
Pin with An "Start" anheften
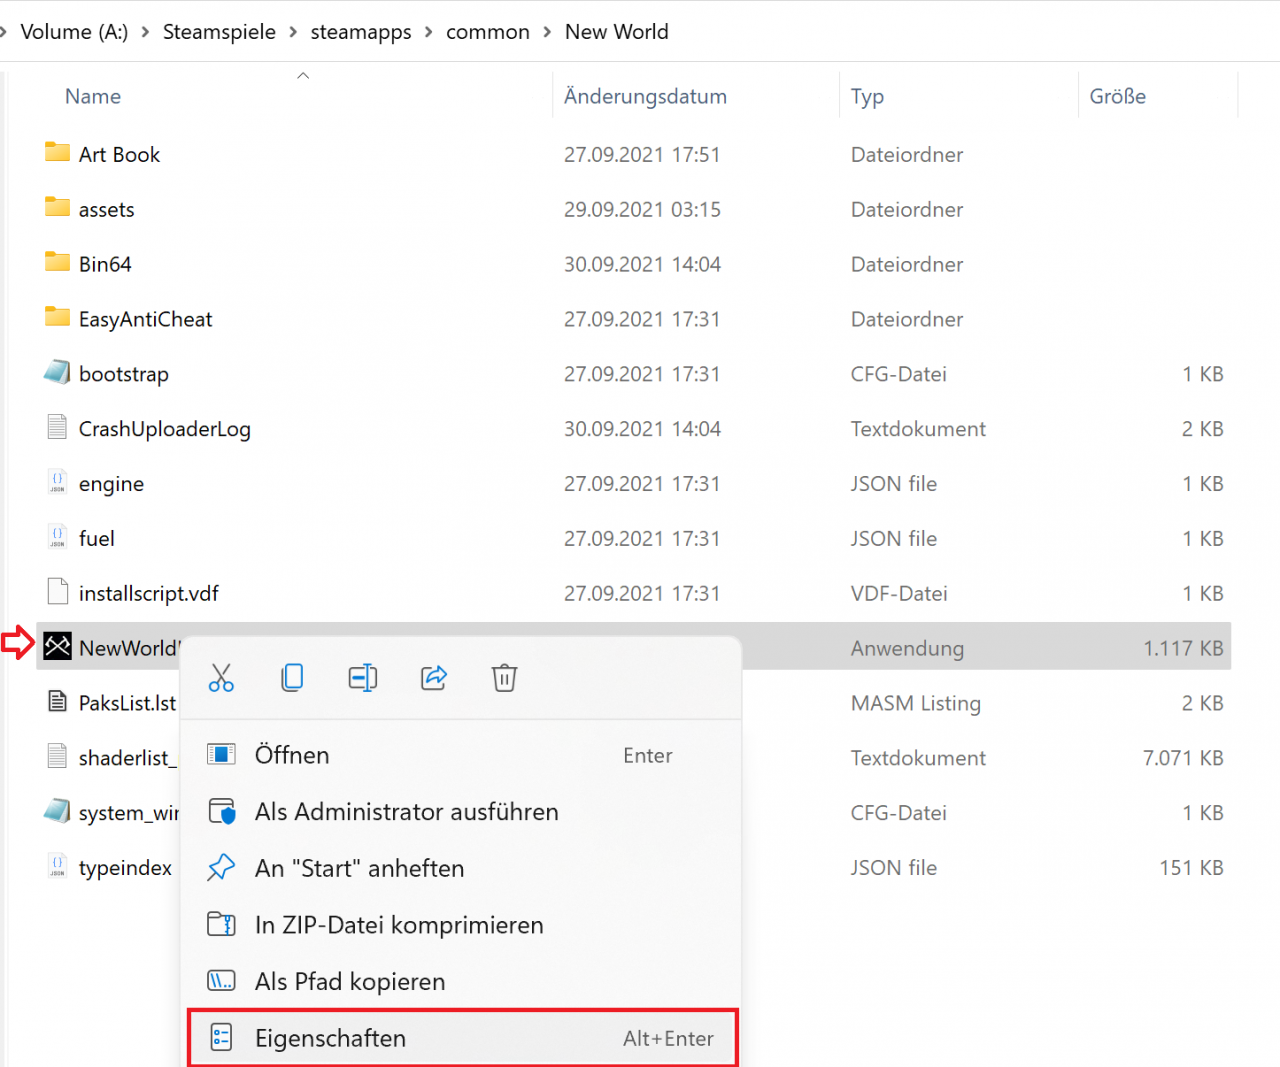click(x=359, y=868)
